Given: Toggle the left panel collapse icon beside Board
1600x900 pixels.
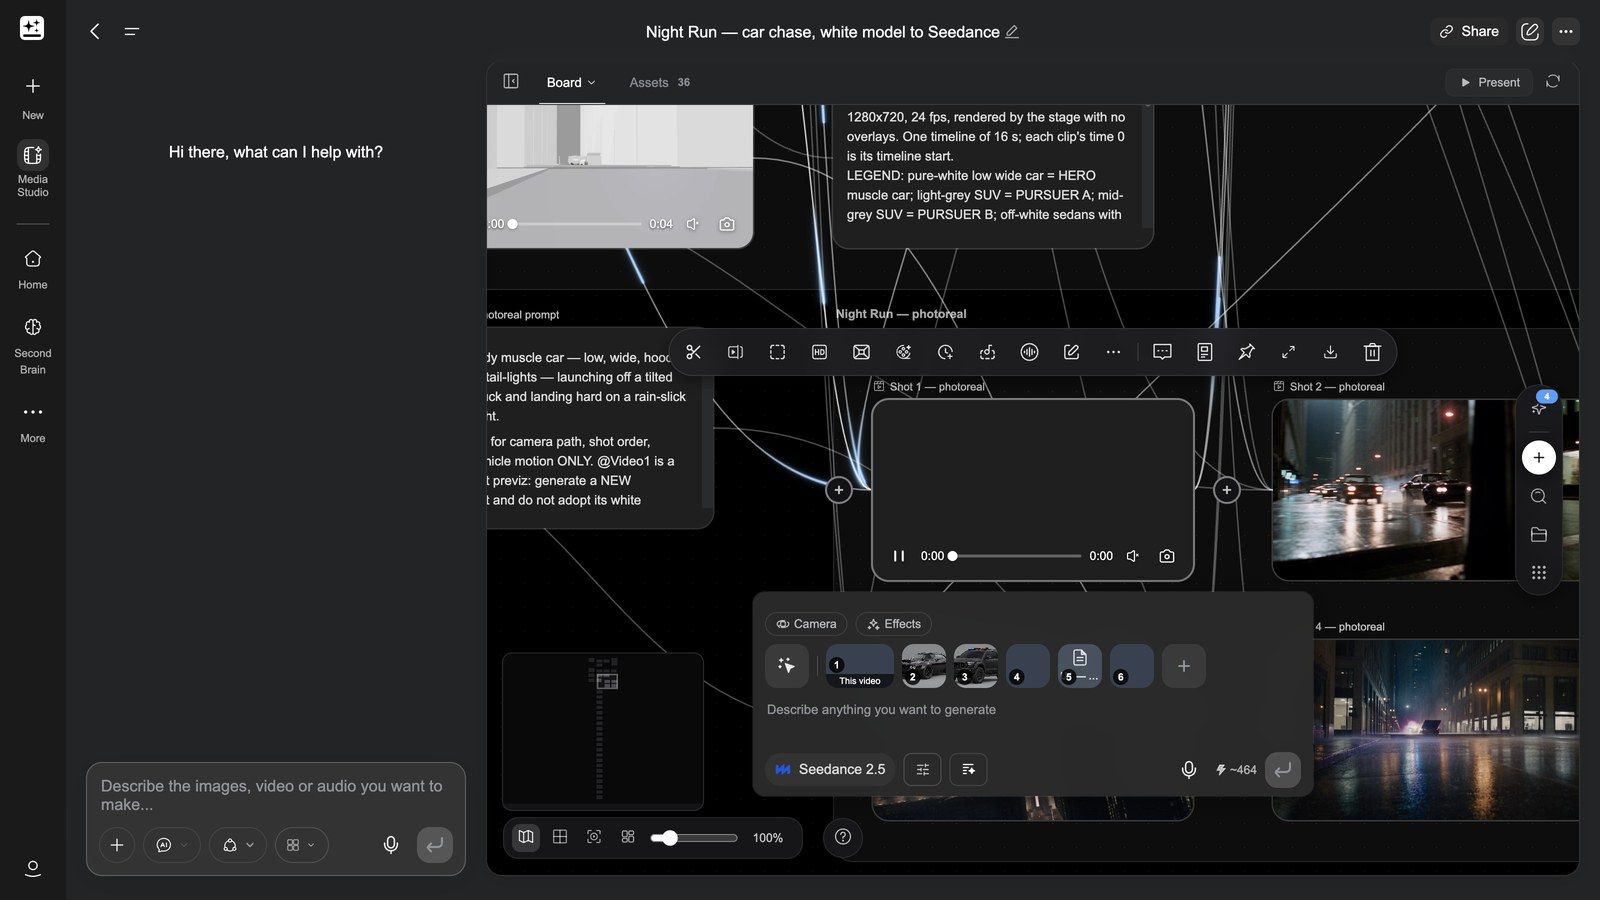Looking at the screenshot, I should coord(511,82).
